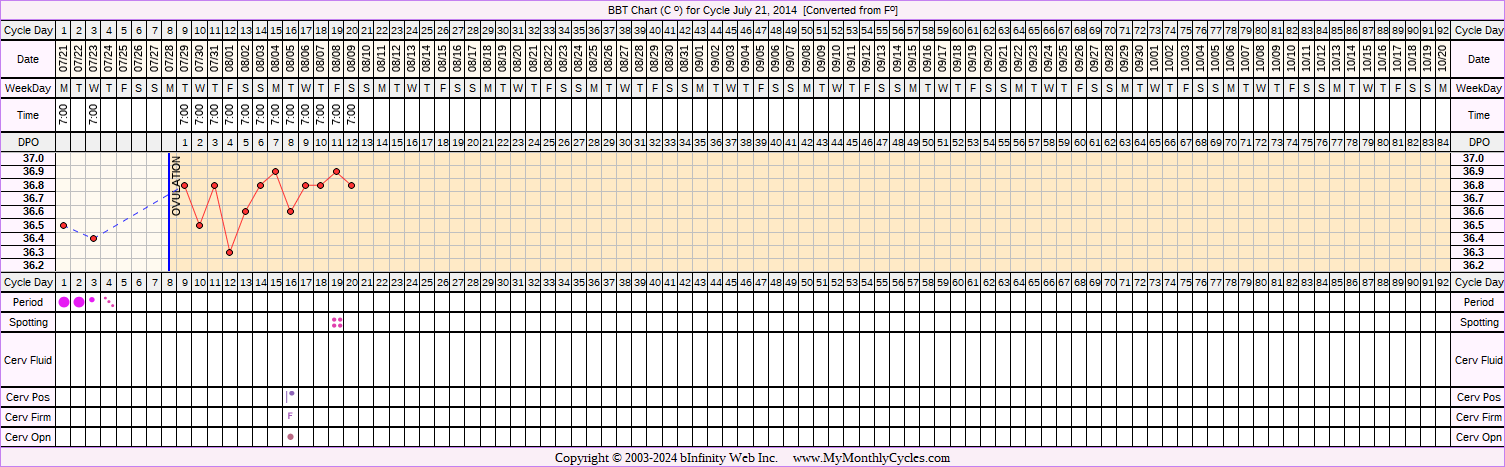Click the first temperature point on cycle day 1
Viewport: 1505px width, 467px height.
click(64, 225)
